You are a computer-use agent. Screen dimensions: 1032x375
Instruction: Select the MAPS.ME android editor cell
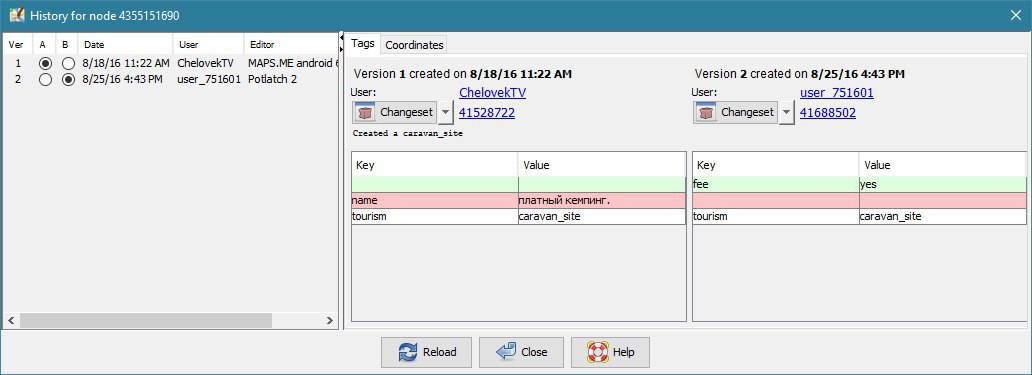click(290, 64)
